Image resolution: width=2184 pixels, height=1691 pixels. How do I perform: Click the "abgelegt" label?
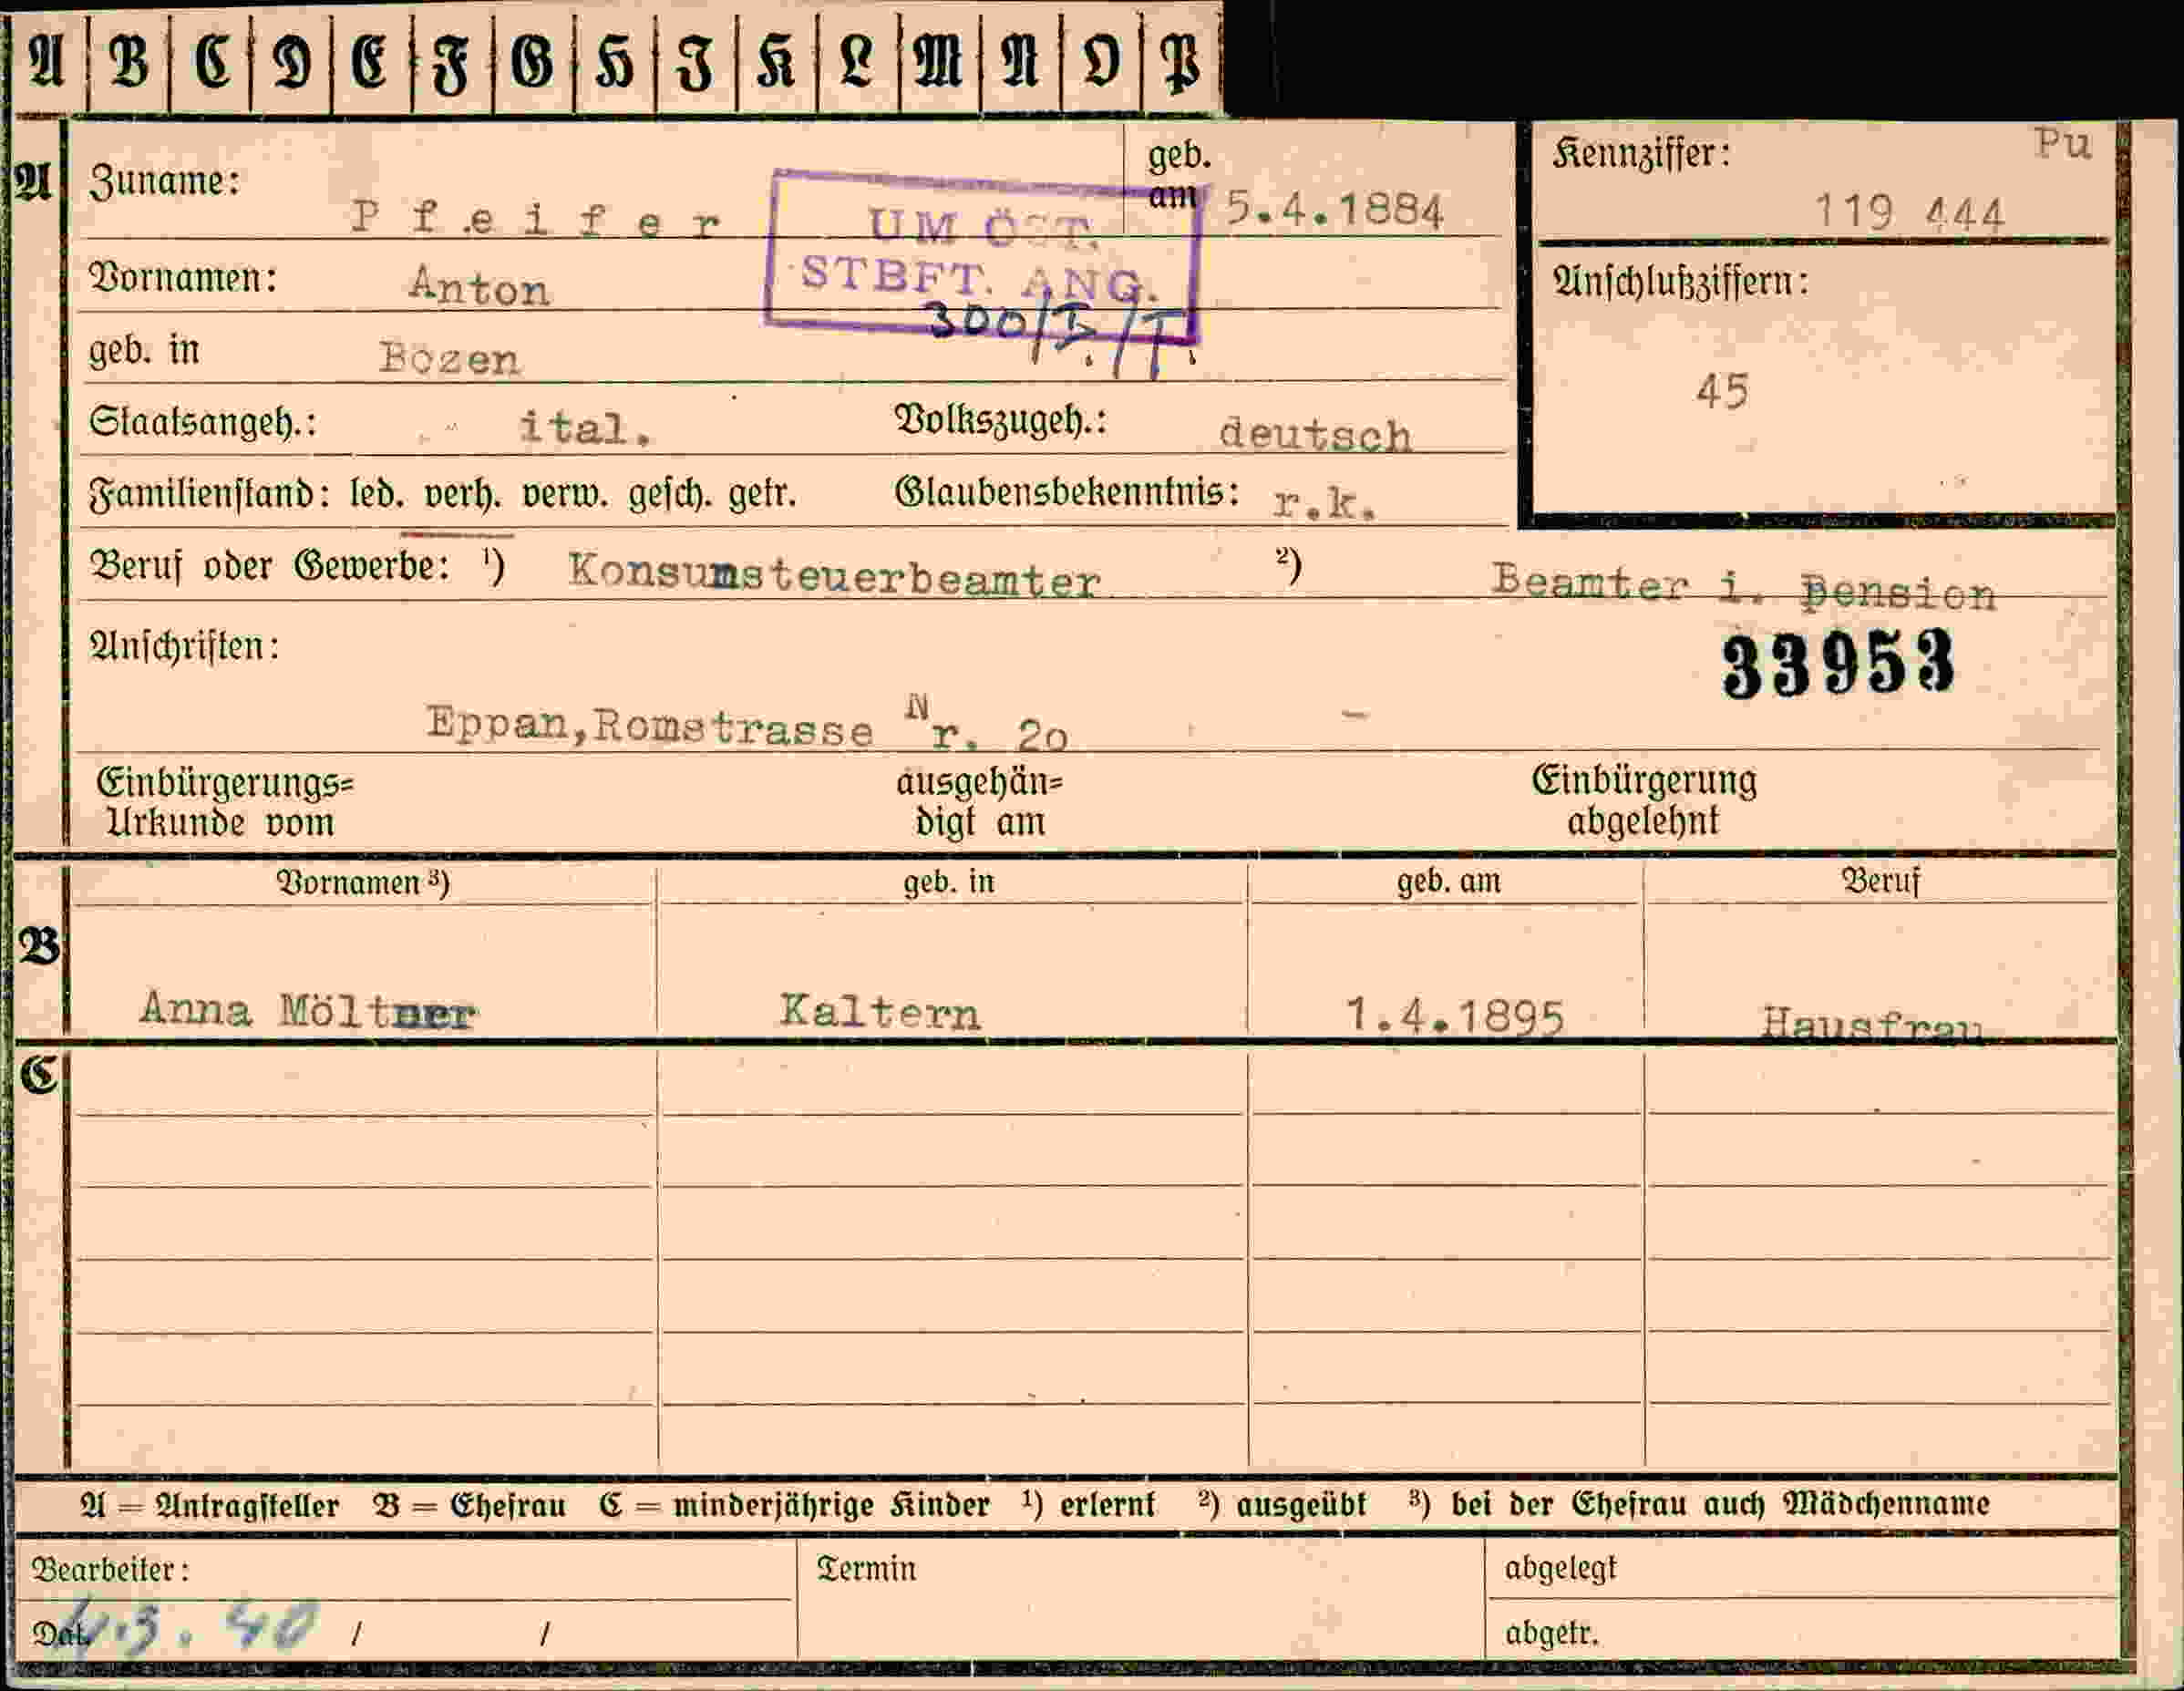[1560, 1569]
